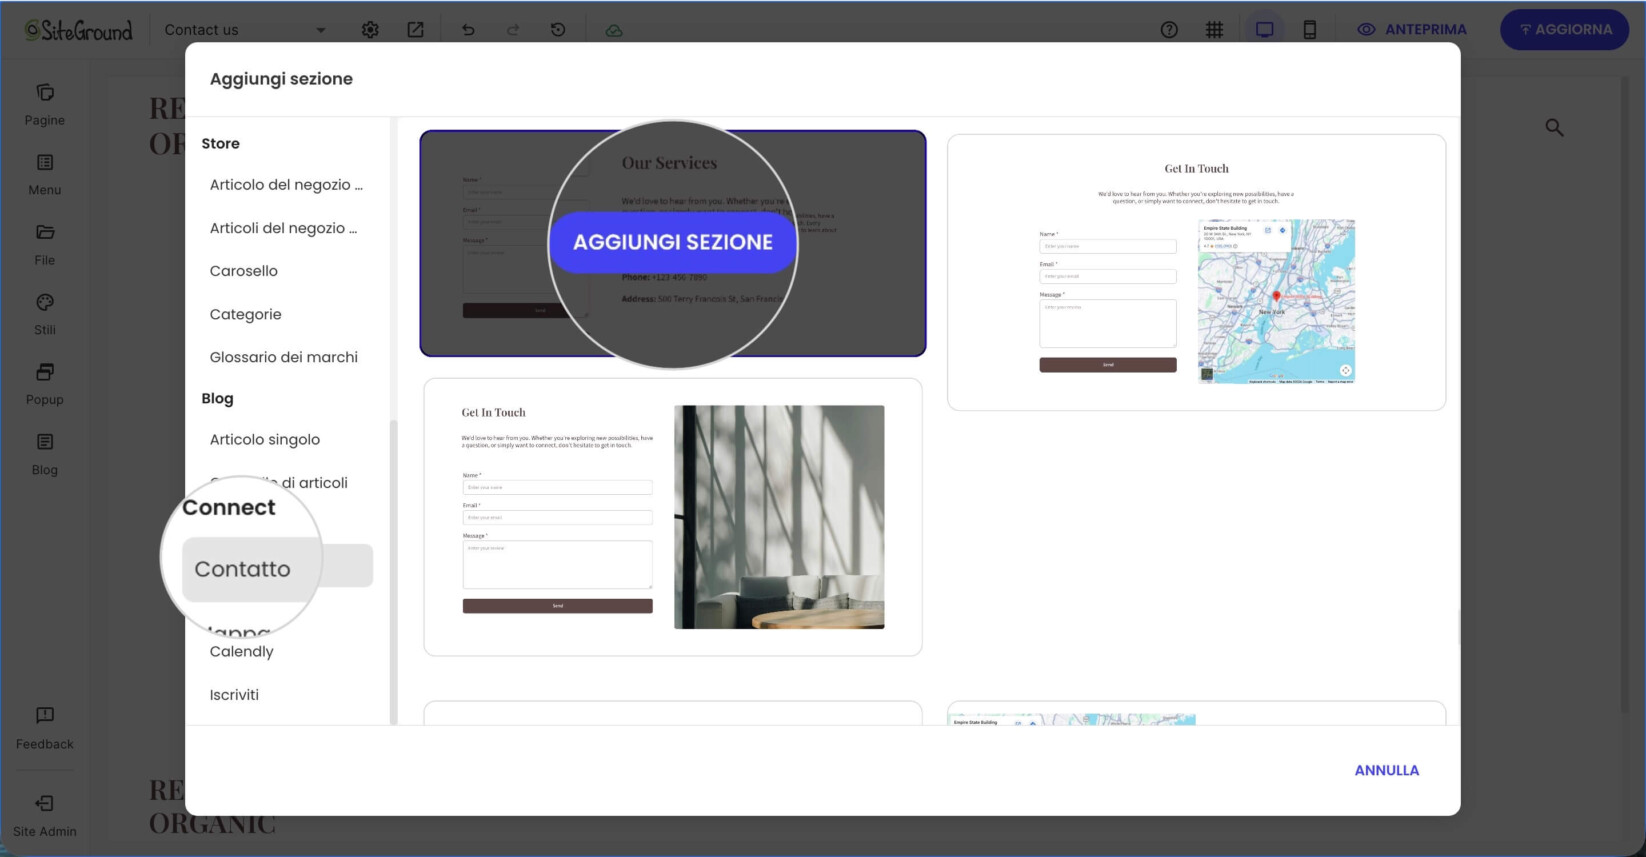Screen dimensions: 1646x857
Task: Select Carosello in Store list
Action: (x=244, y=271)
